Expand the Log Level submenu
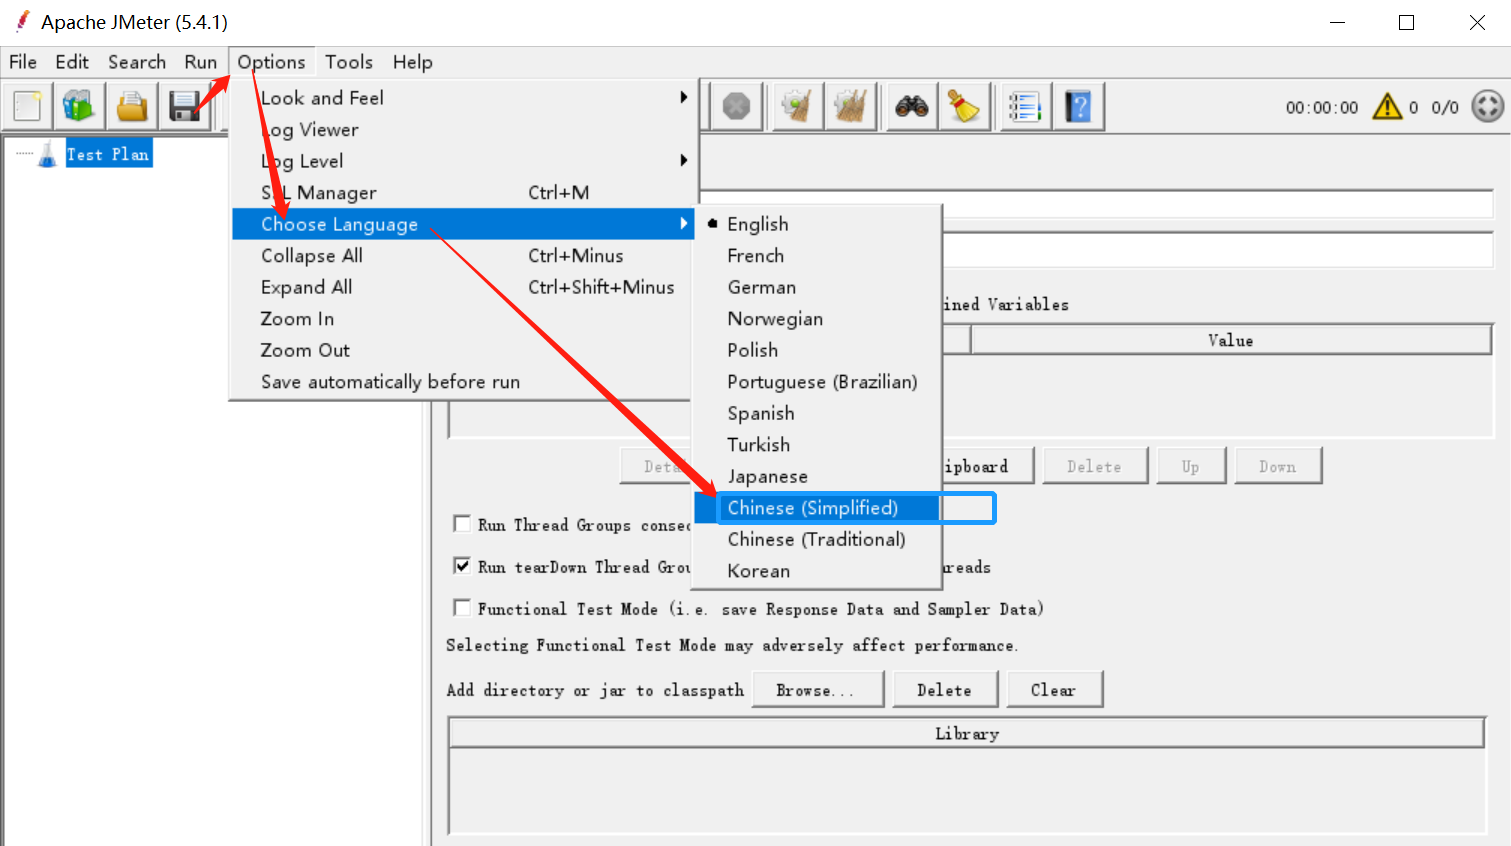Screen dimensions: 1511x846 coord(462,161)
